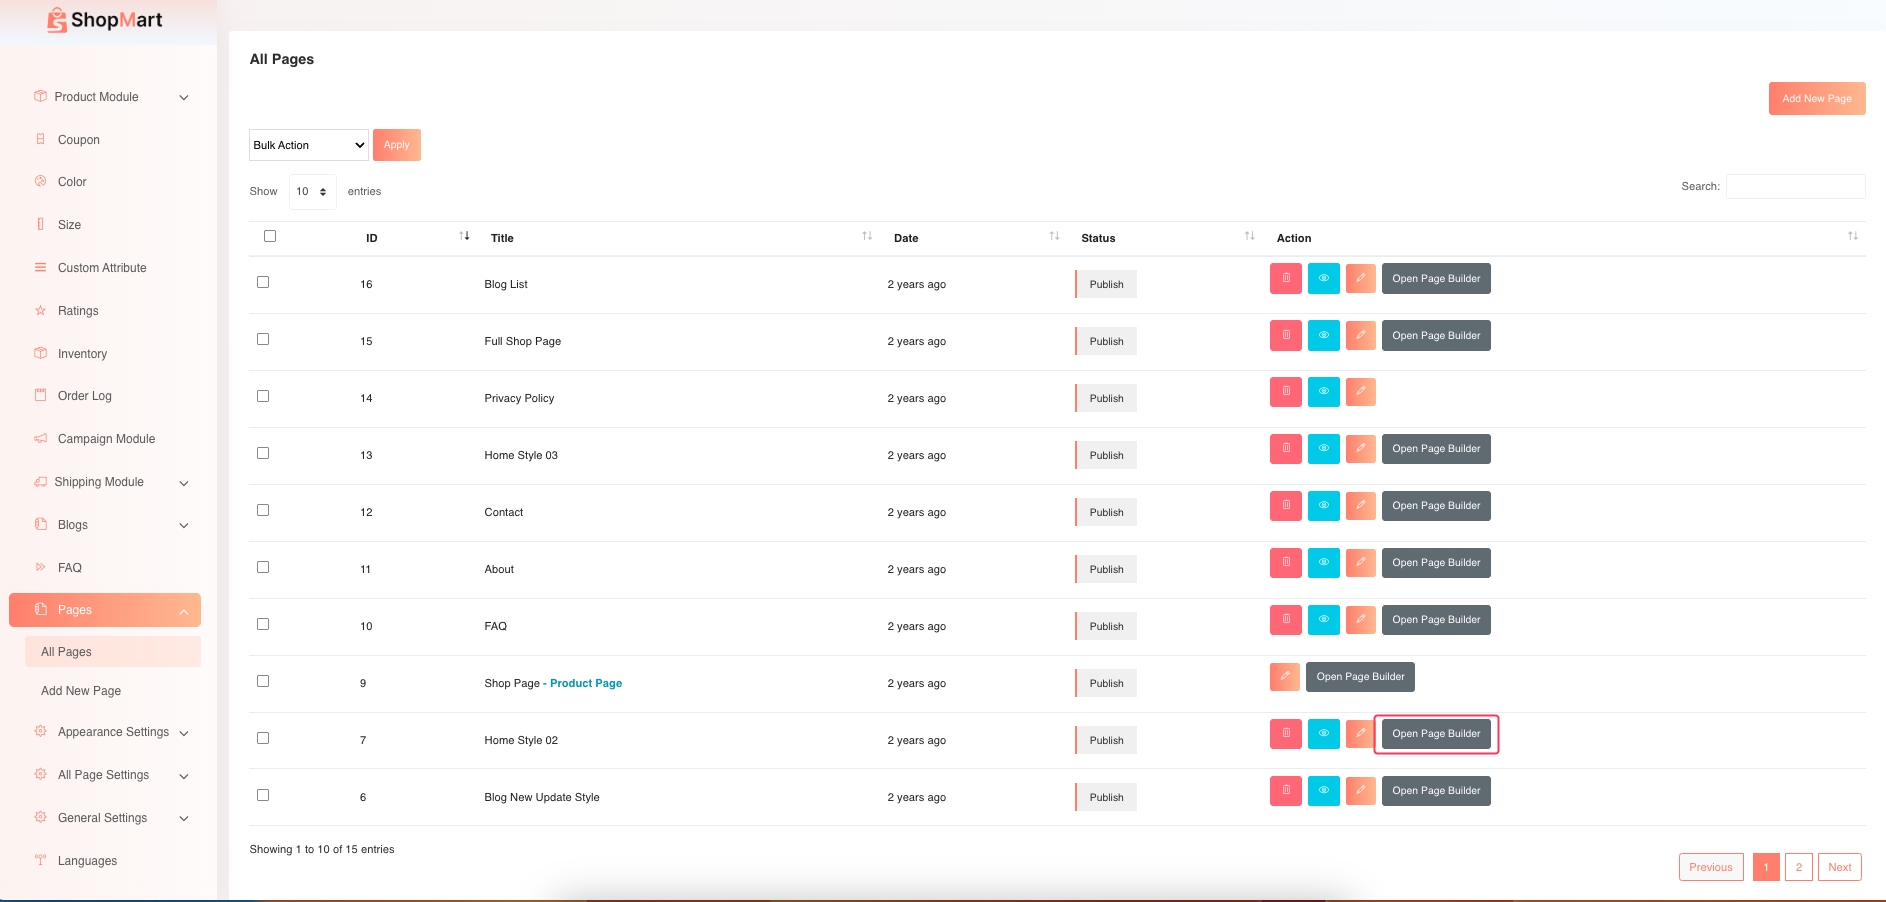Go to pagination page 2
Image resolution: width=1886 pixels, height=902 pixels.
(1798, 867)
